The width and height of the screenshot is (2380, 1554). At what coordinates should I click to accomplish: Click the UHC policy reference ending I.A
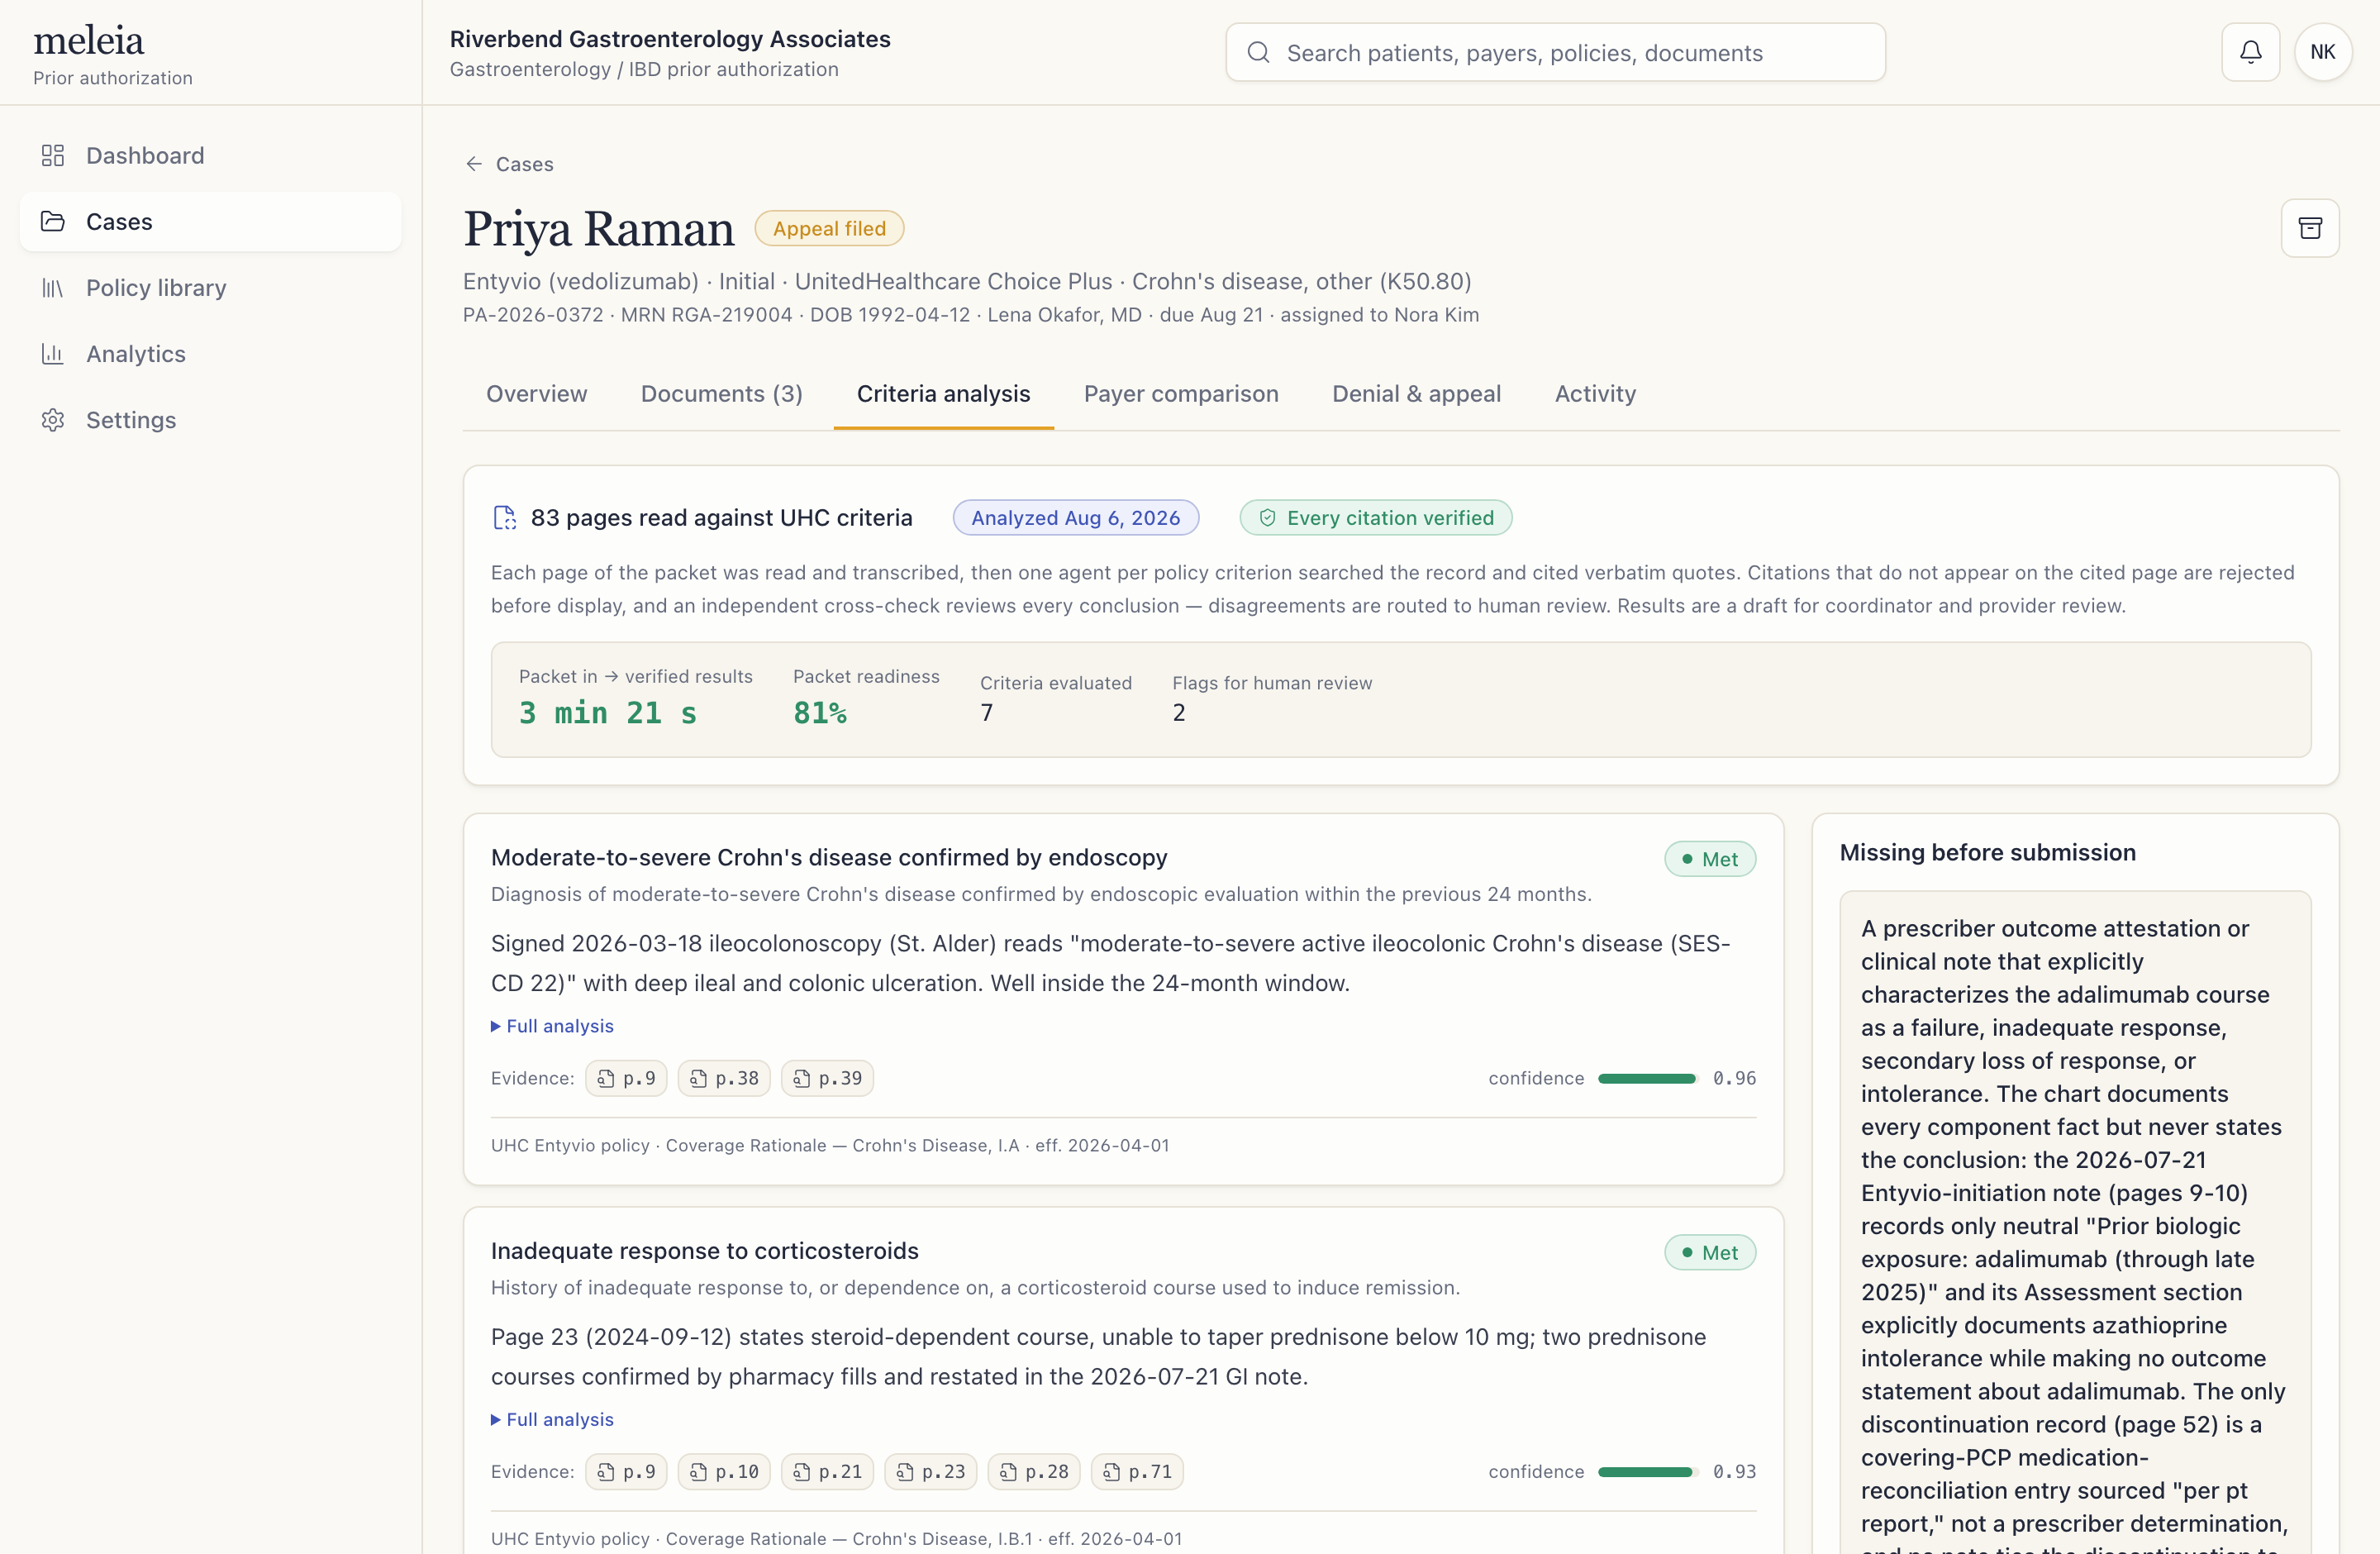[x=830, y=1146]
